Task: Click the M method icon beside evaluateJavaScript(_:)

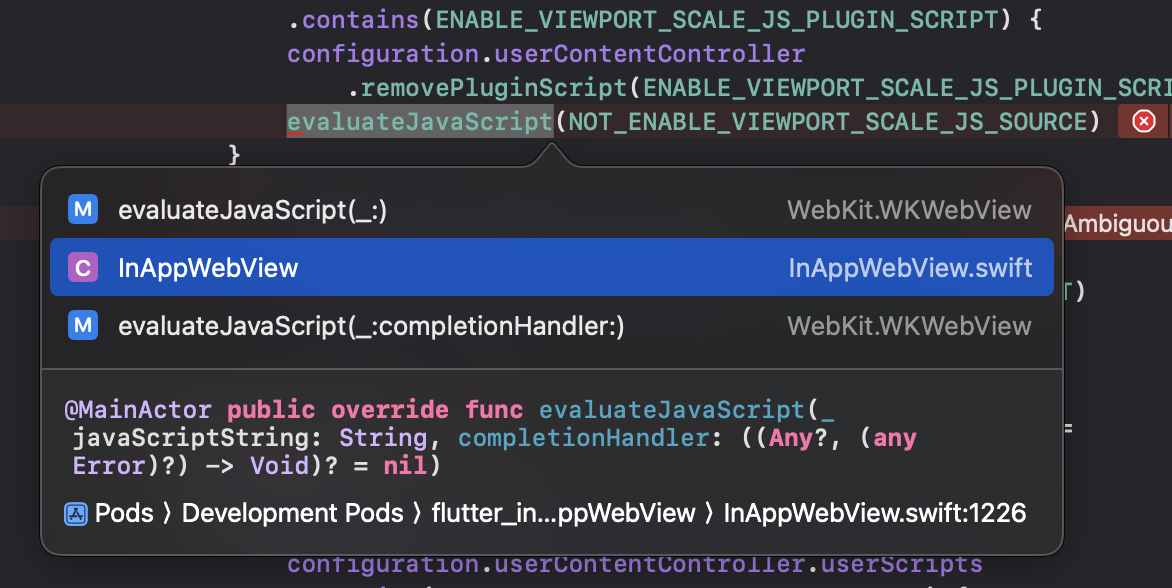Action: (x=83, y=210)
